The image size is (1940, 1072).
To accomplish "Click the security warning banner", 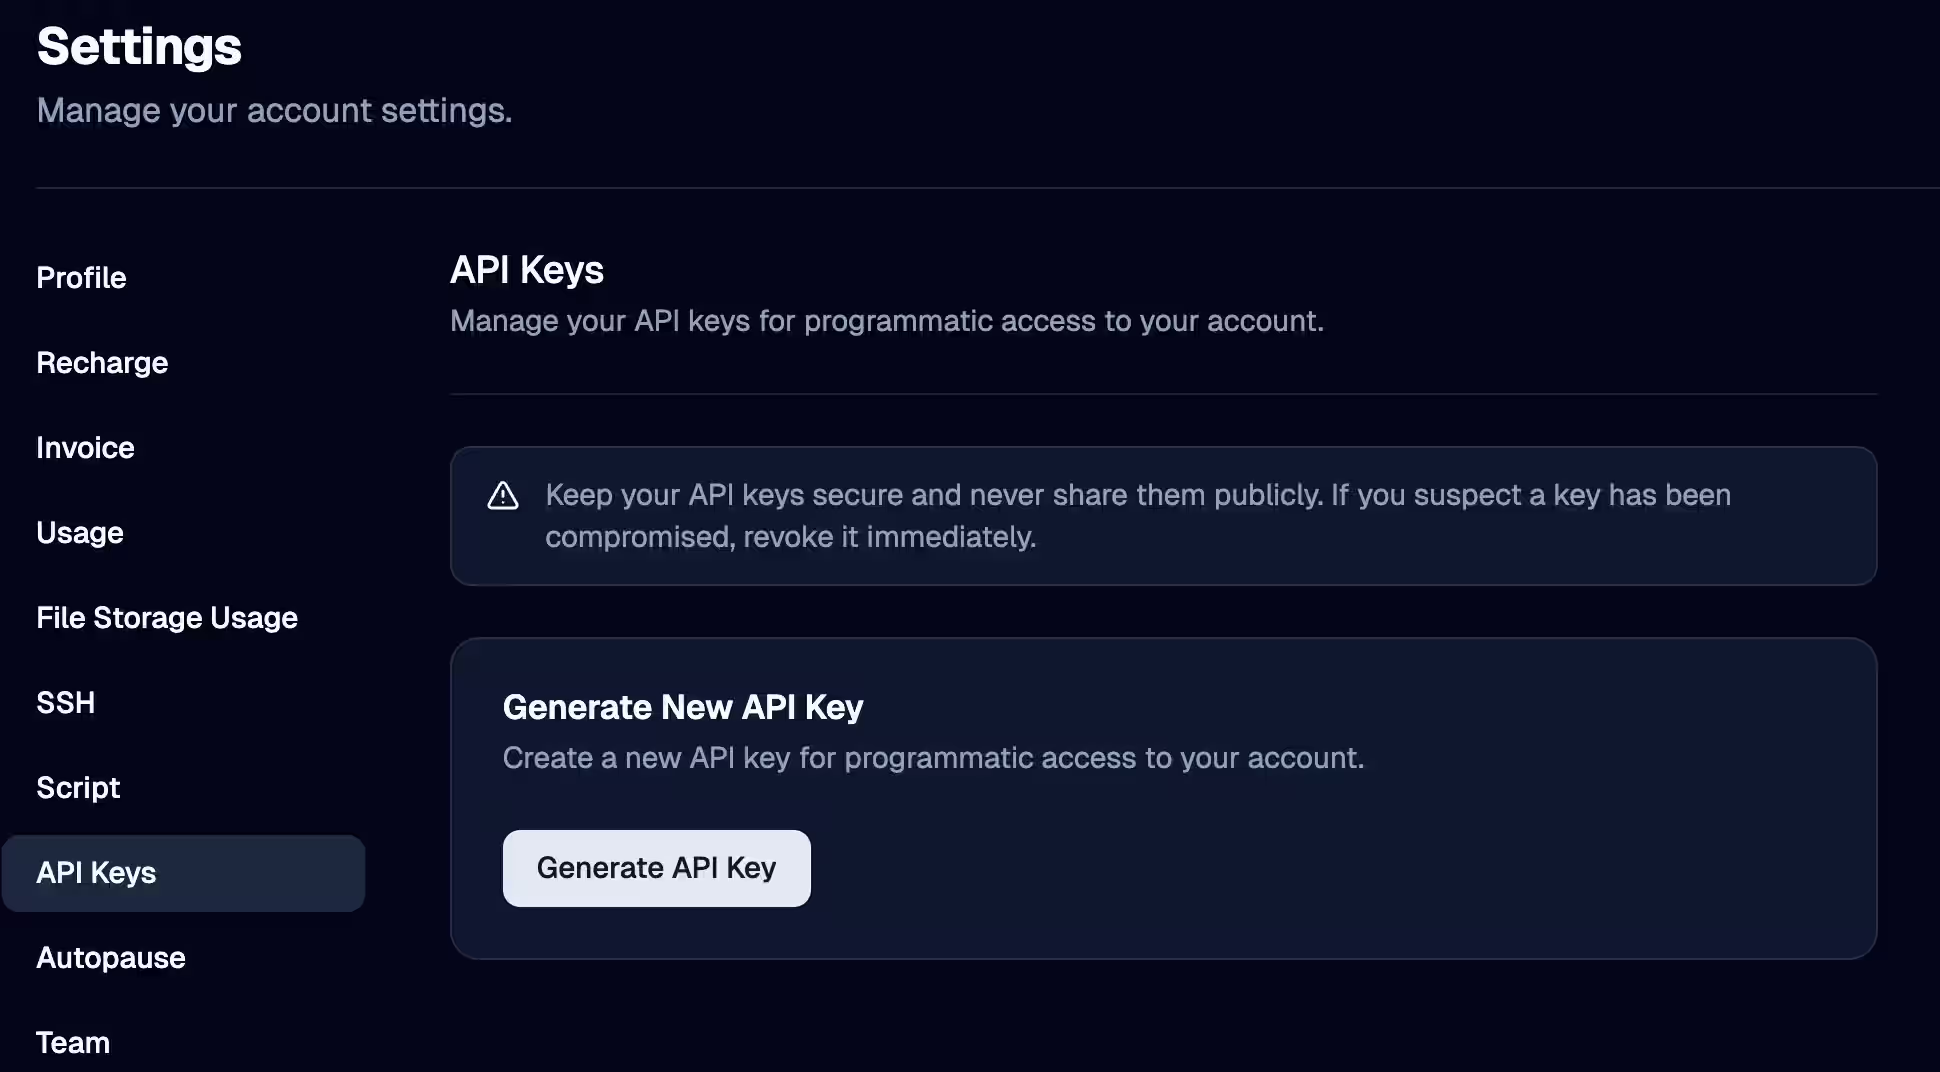I will [1163, 516].
